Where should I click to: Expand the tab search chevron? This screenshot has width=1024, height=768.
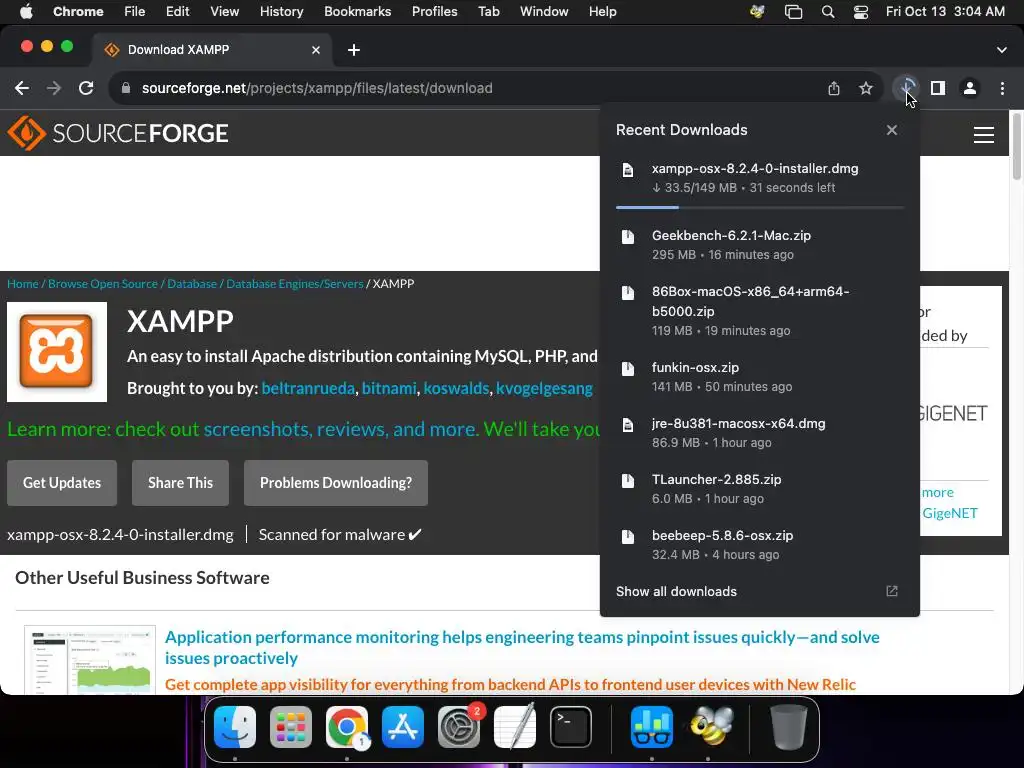tap(1001, 50)
